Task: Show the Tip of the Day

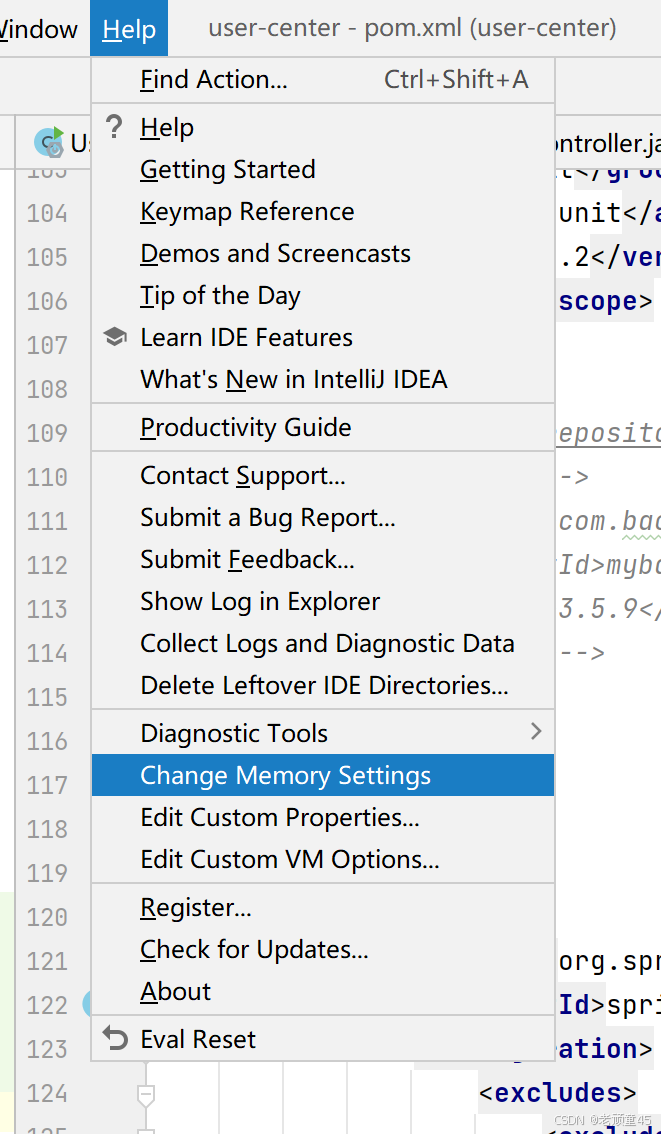Action: 220,296
